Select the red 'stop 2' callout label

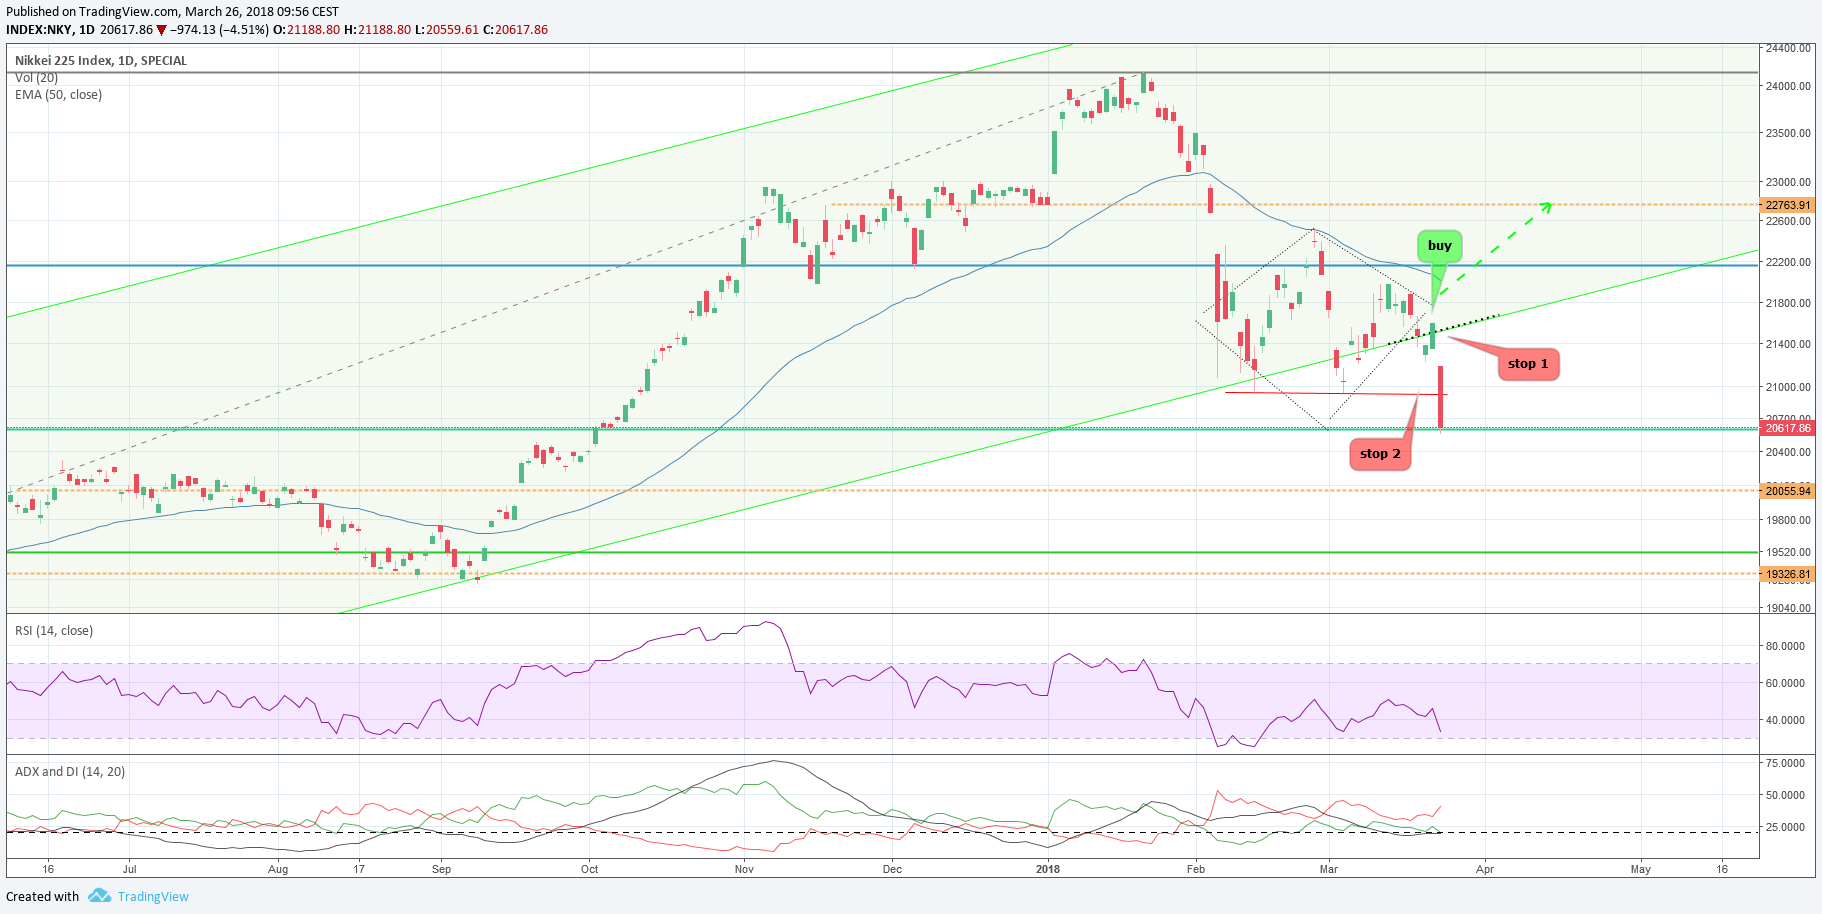pyautogui.click(x=1380, y=454)
